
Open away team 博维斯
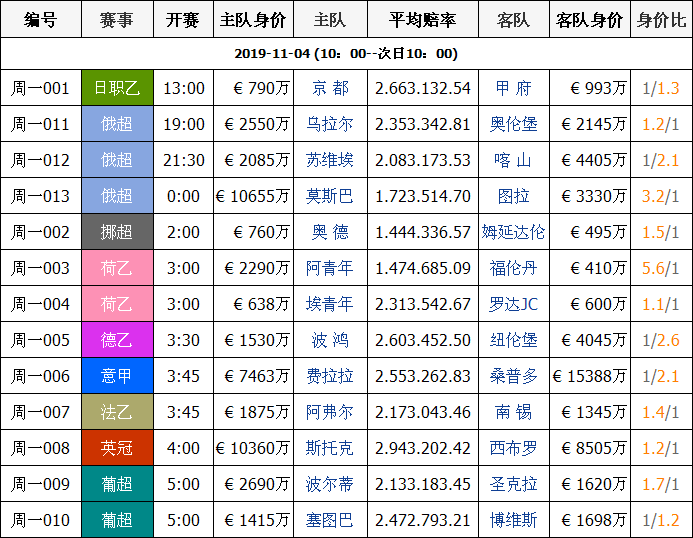coord(513,520)
